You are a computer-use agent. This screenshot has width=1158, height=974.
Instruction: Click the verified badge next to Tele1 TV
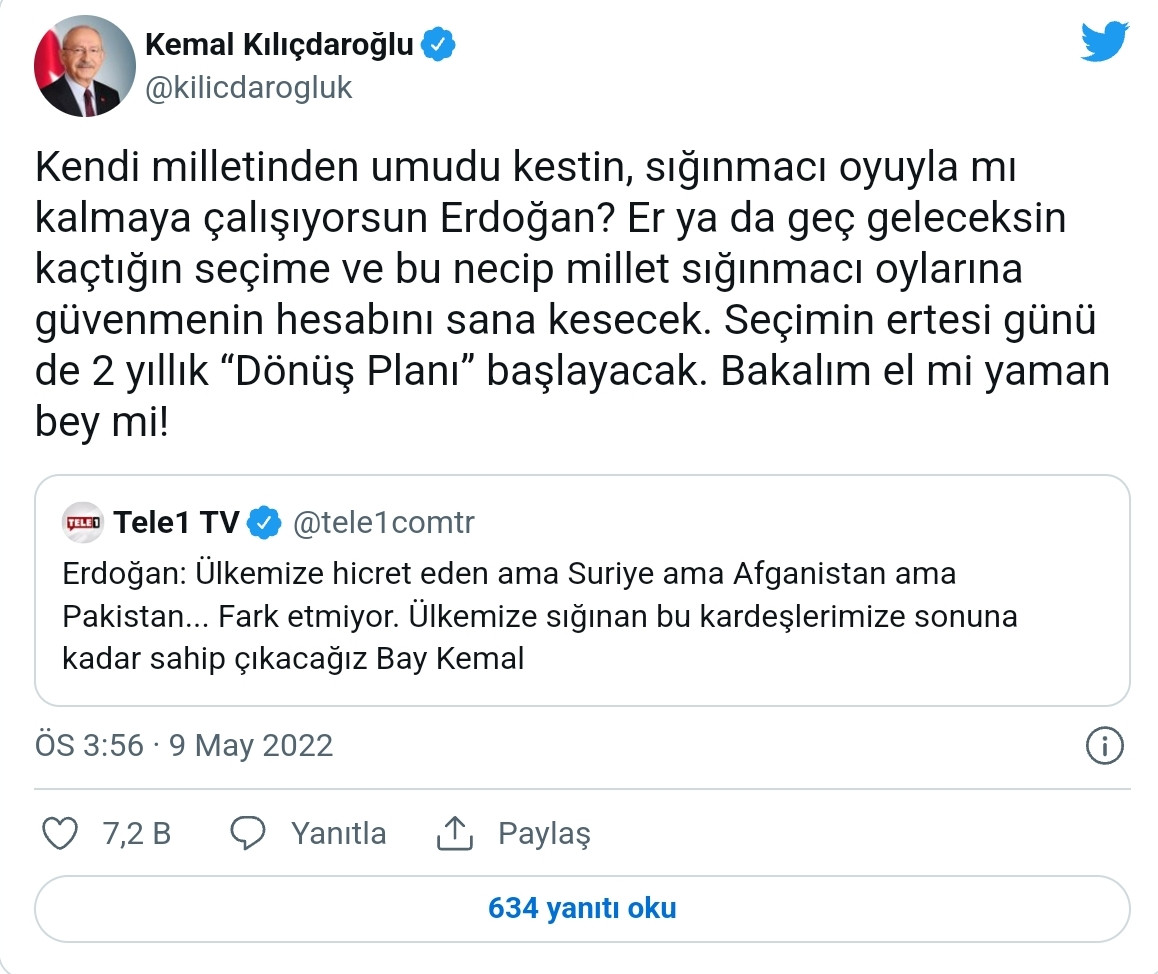click(262, 521)
